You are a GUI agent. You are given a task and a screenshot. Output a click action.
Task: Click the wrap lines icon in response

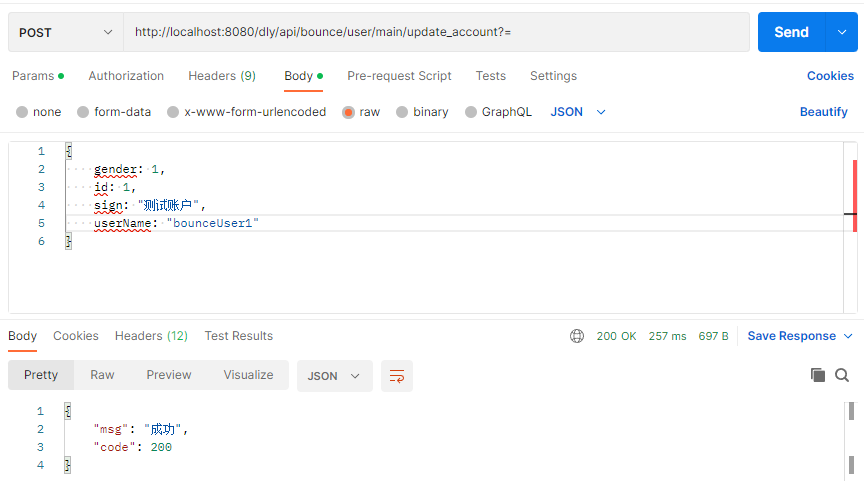(x=397, y=376)
